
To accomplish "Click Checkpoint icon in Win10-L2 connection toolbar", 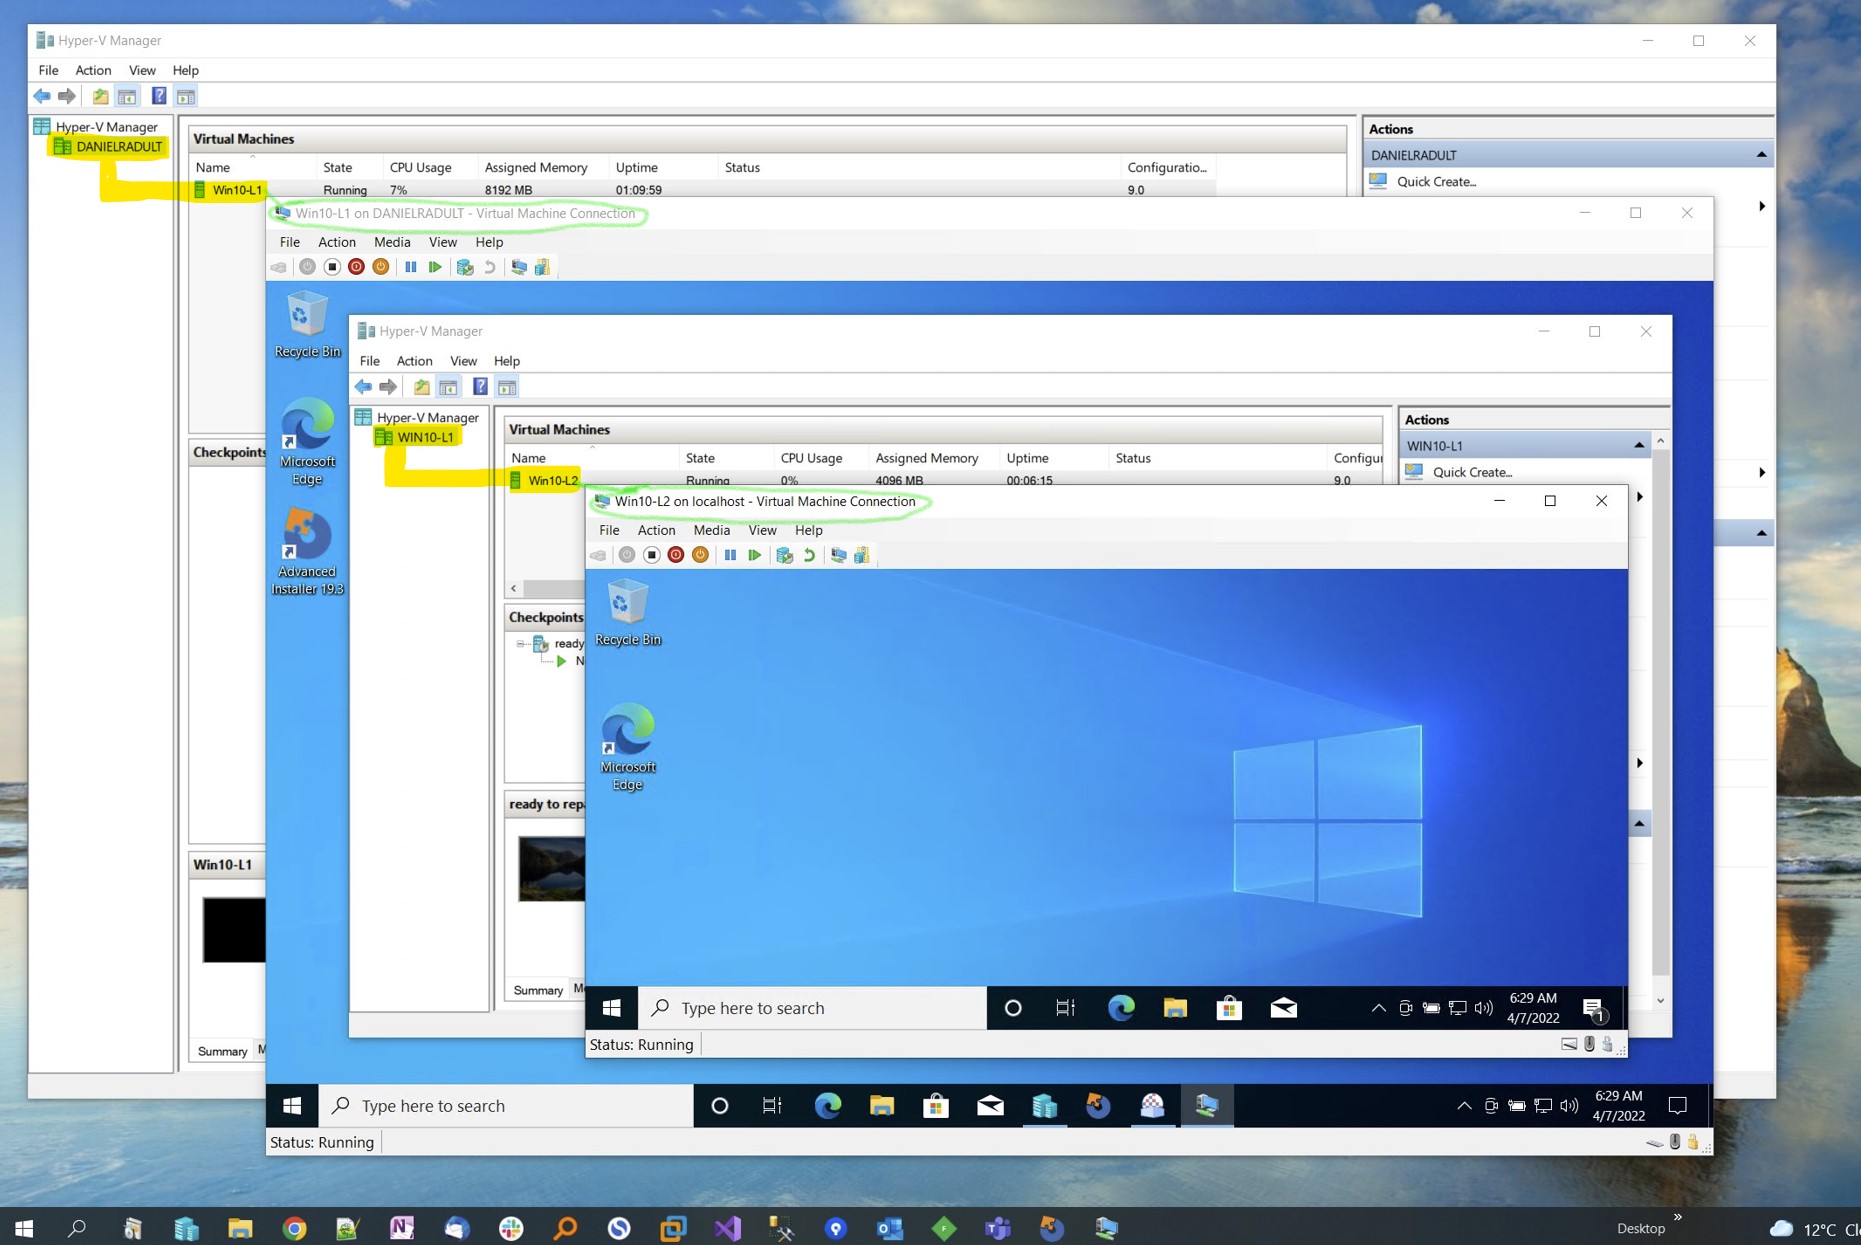I will click(785, 555).
